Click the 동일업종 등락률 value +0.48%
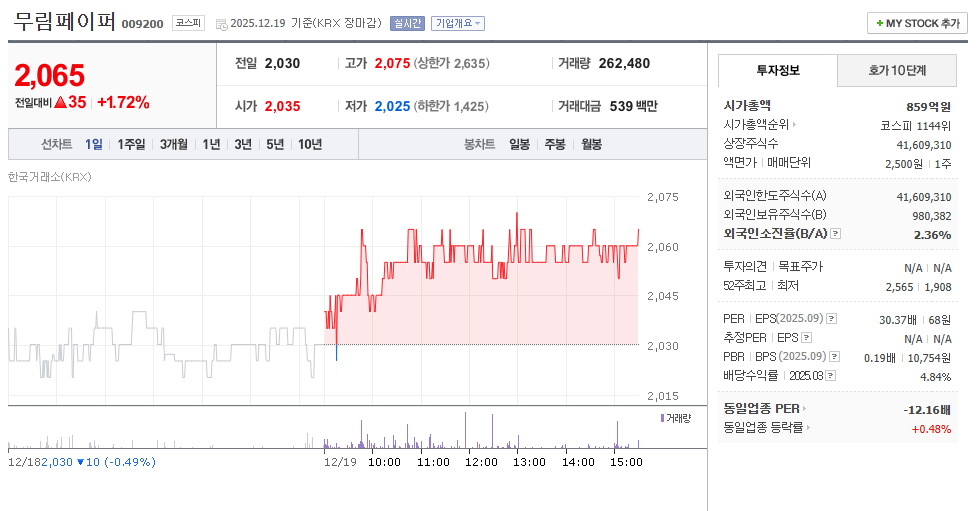The height and width of the screenshot is (511, 978). (x=931, y=429)
